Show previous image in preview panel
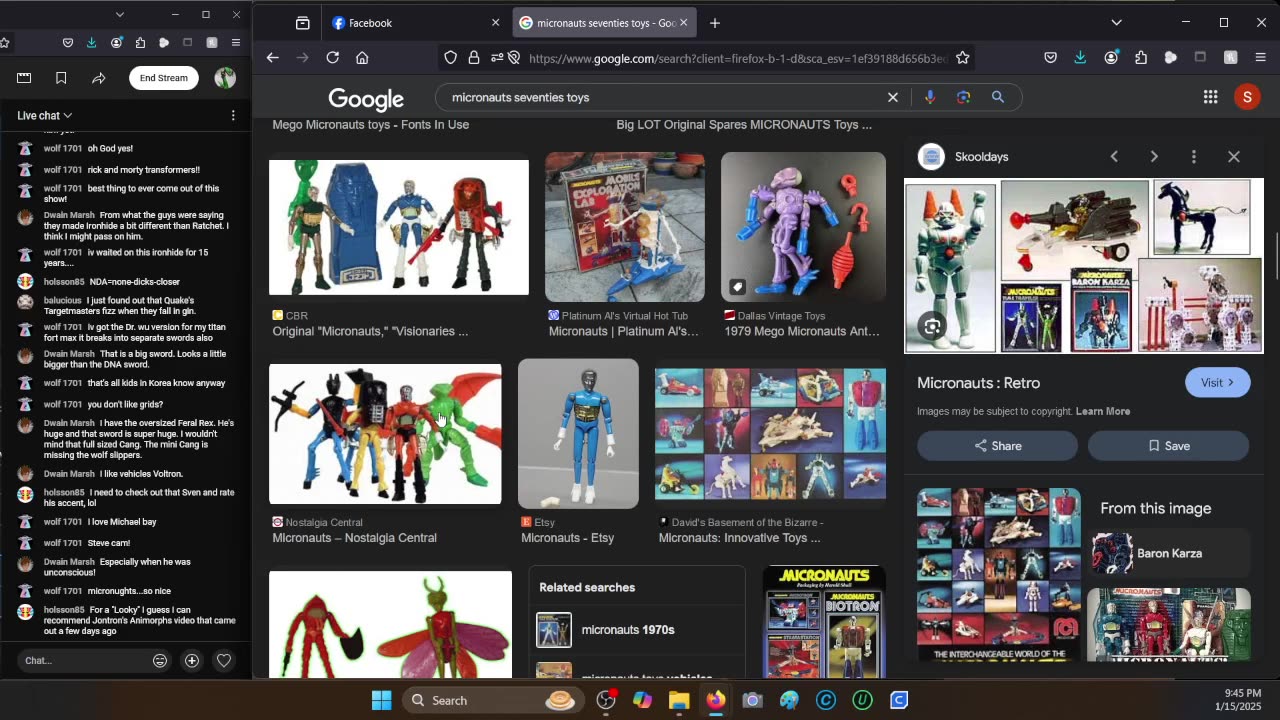Screen dimensions: 1280x720 tap(1114, 157)
